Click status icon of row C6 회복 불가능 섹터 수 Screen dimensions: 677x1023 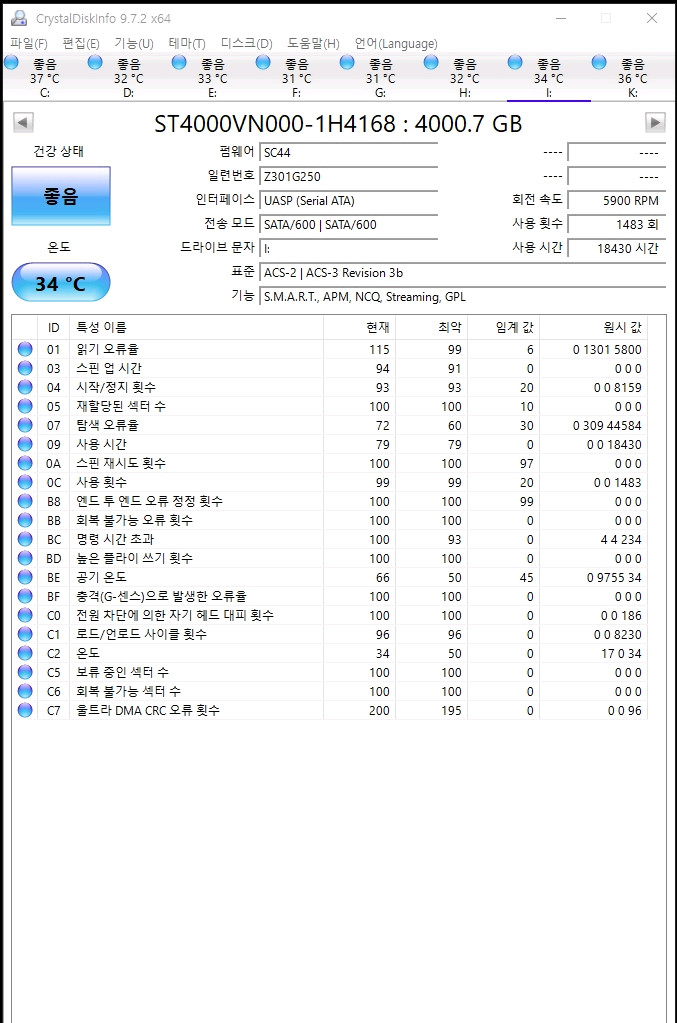(25, 691)
